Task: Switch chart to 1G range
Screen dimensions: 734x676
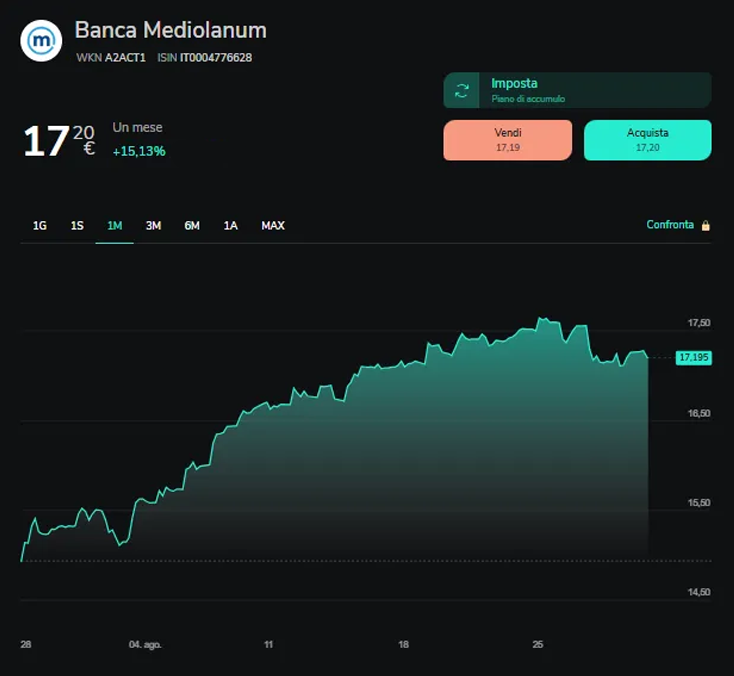Action: click(40, 226)
